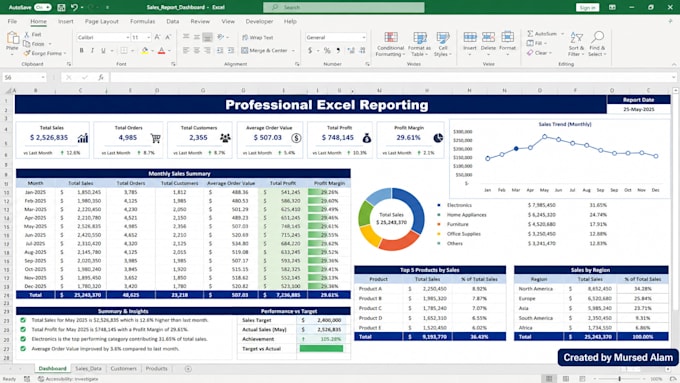Click the Cut button
The image size is (680, 383).
(33, 34)
